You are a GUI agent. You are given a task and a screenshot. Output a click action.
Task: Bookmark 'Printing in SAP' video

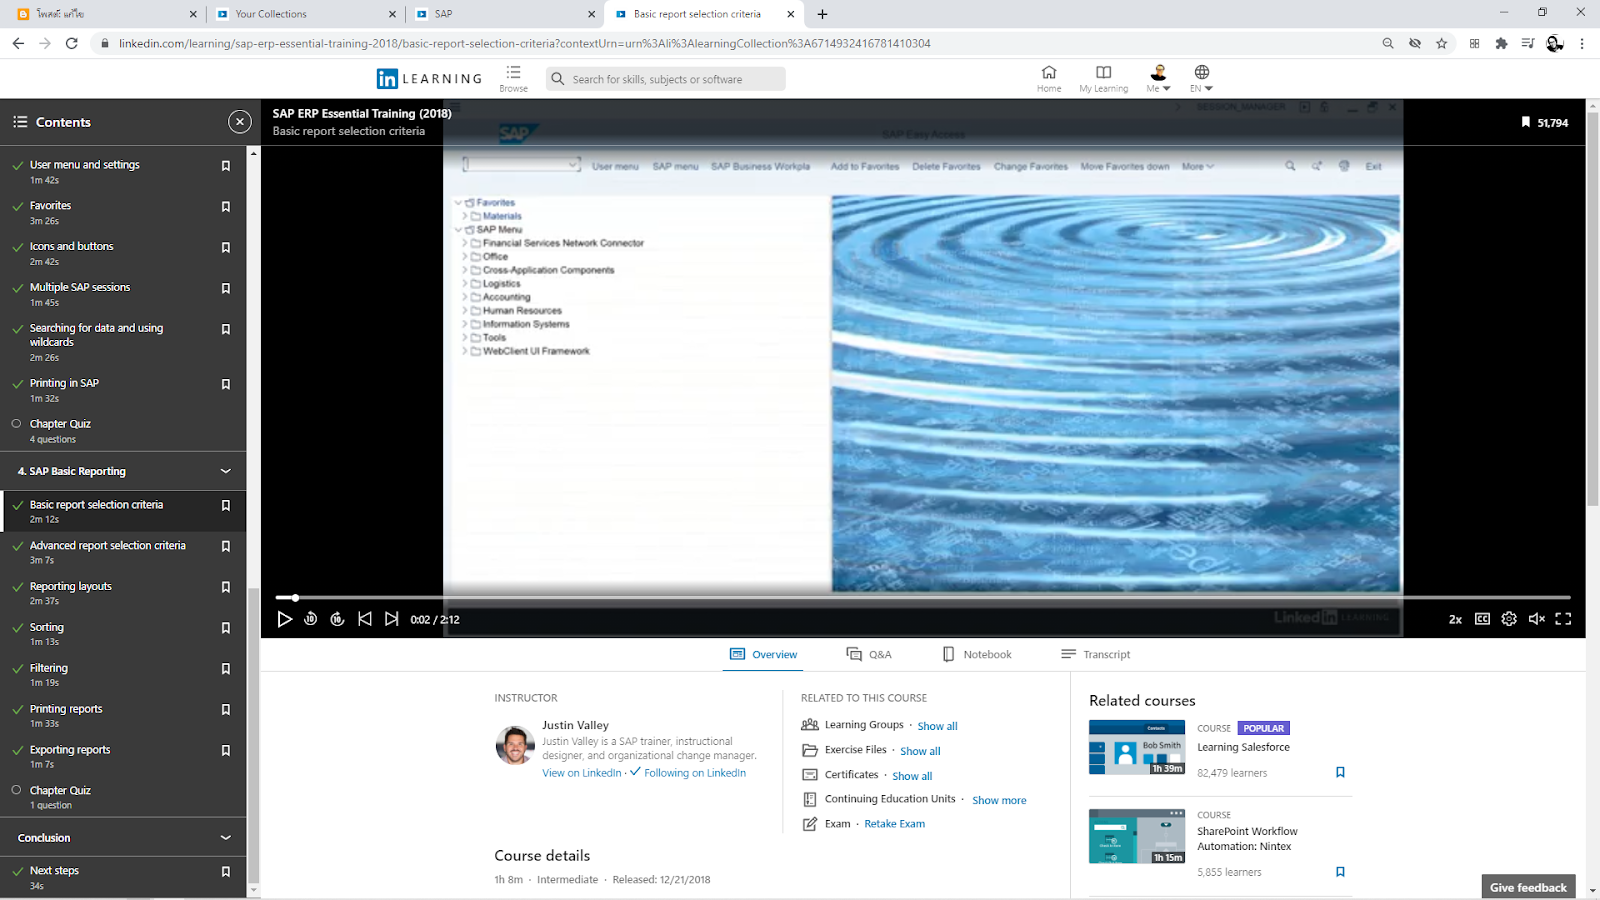(x=226, y=385)
